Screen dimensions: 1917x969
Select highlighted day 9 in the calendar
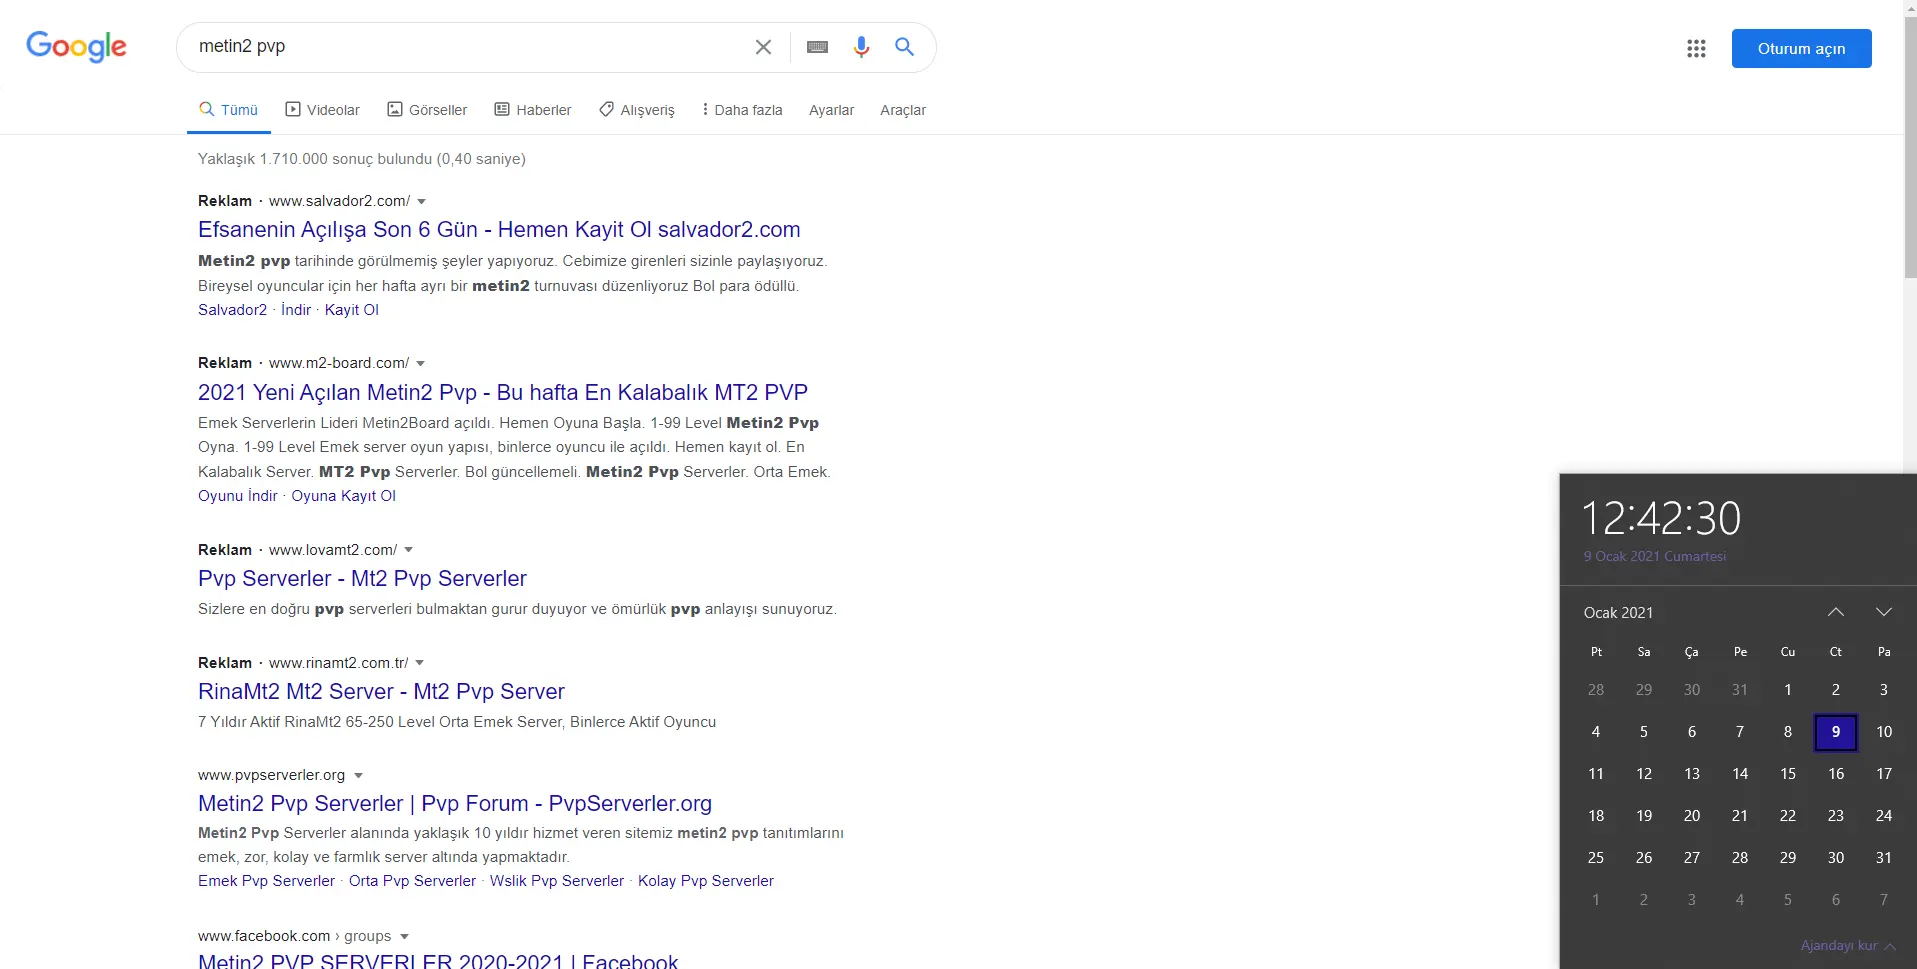1836,732
